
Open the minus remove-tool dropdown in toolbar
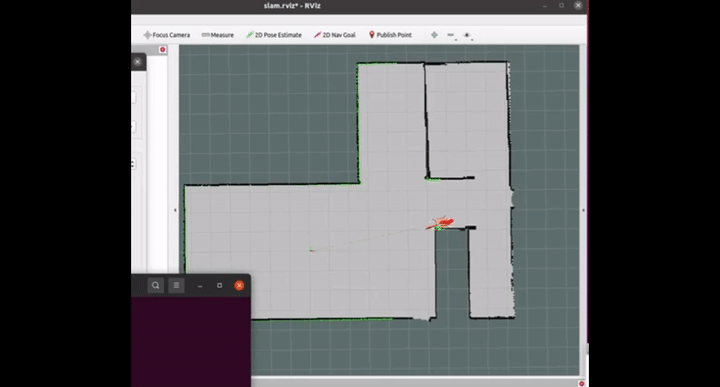[451, 35]
